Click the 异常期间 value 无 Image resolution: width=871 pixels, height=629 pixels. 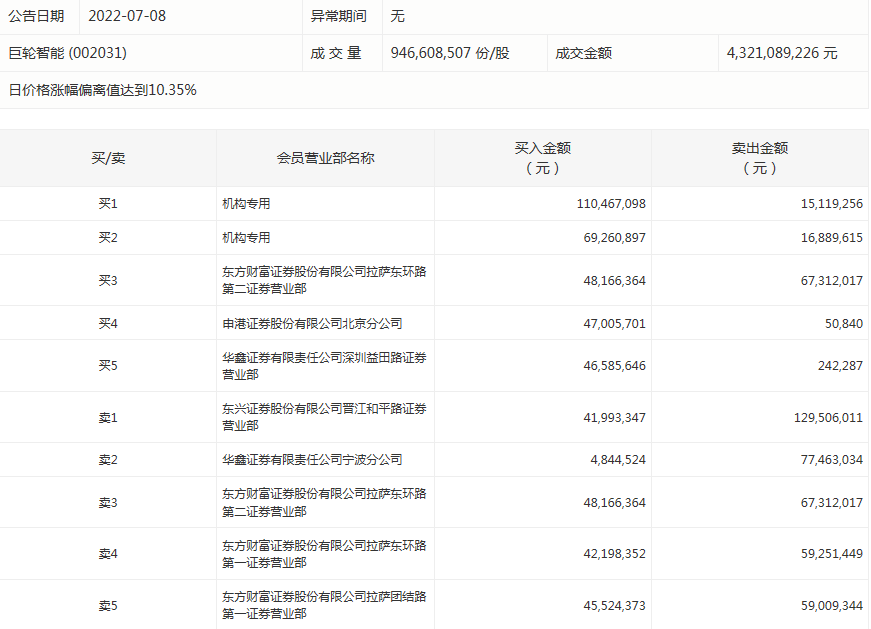pos(397,16)
